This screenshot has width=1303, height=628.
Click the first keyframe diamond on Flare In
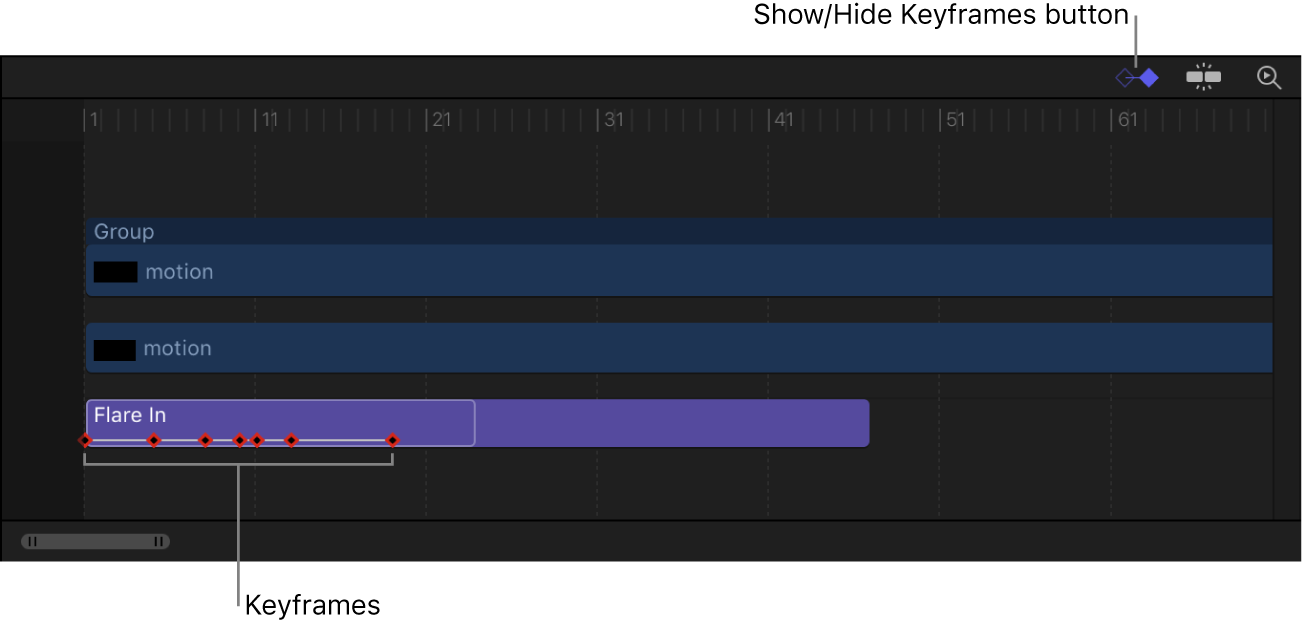point(85,439)
